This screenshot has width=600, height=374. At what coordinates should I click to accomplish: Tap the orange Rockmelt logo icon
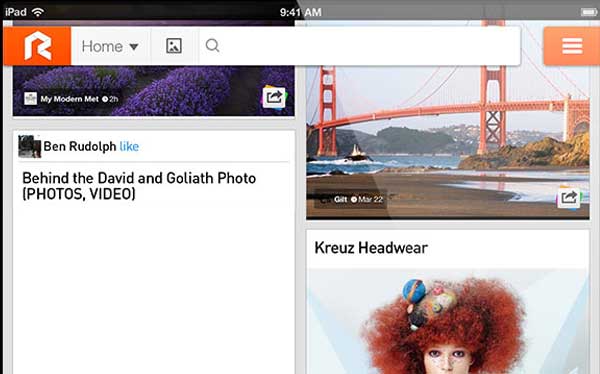point(37,46)
